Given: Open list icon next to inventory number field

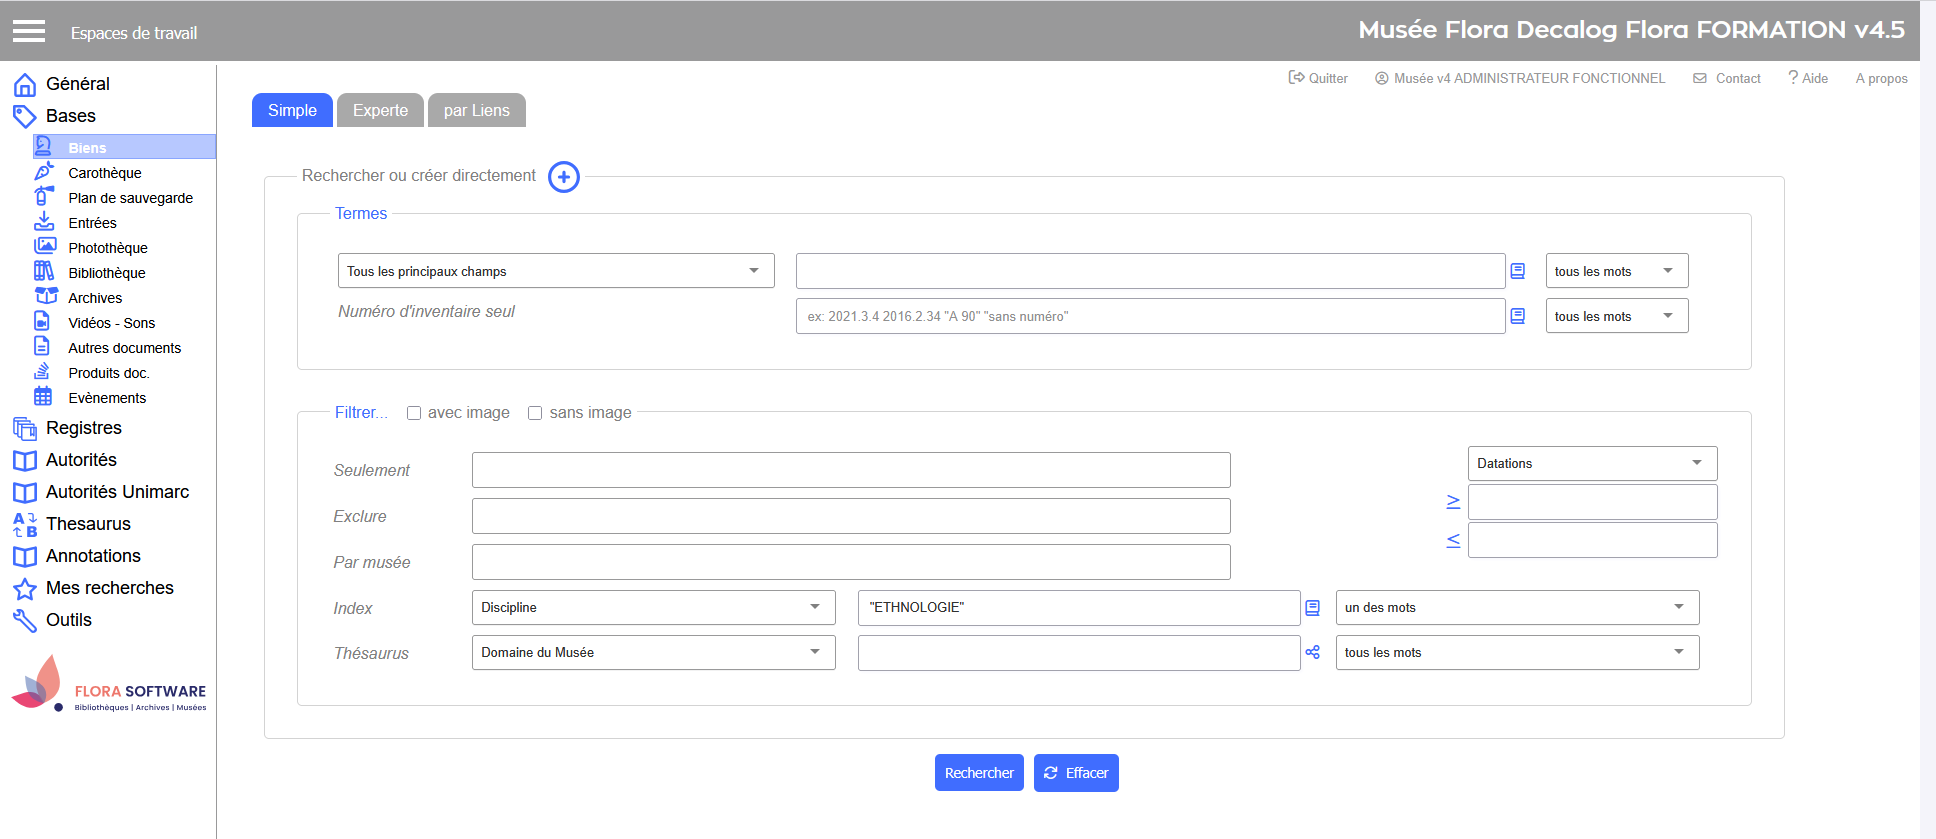Looking at the screenshot, I should tap(1518, 316).
